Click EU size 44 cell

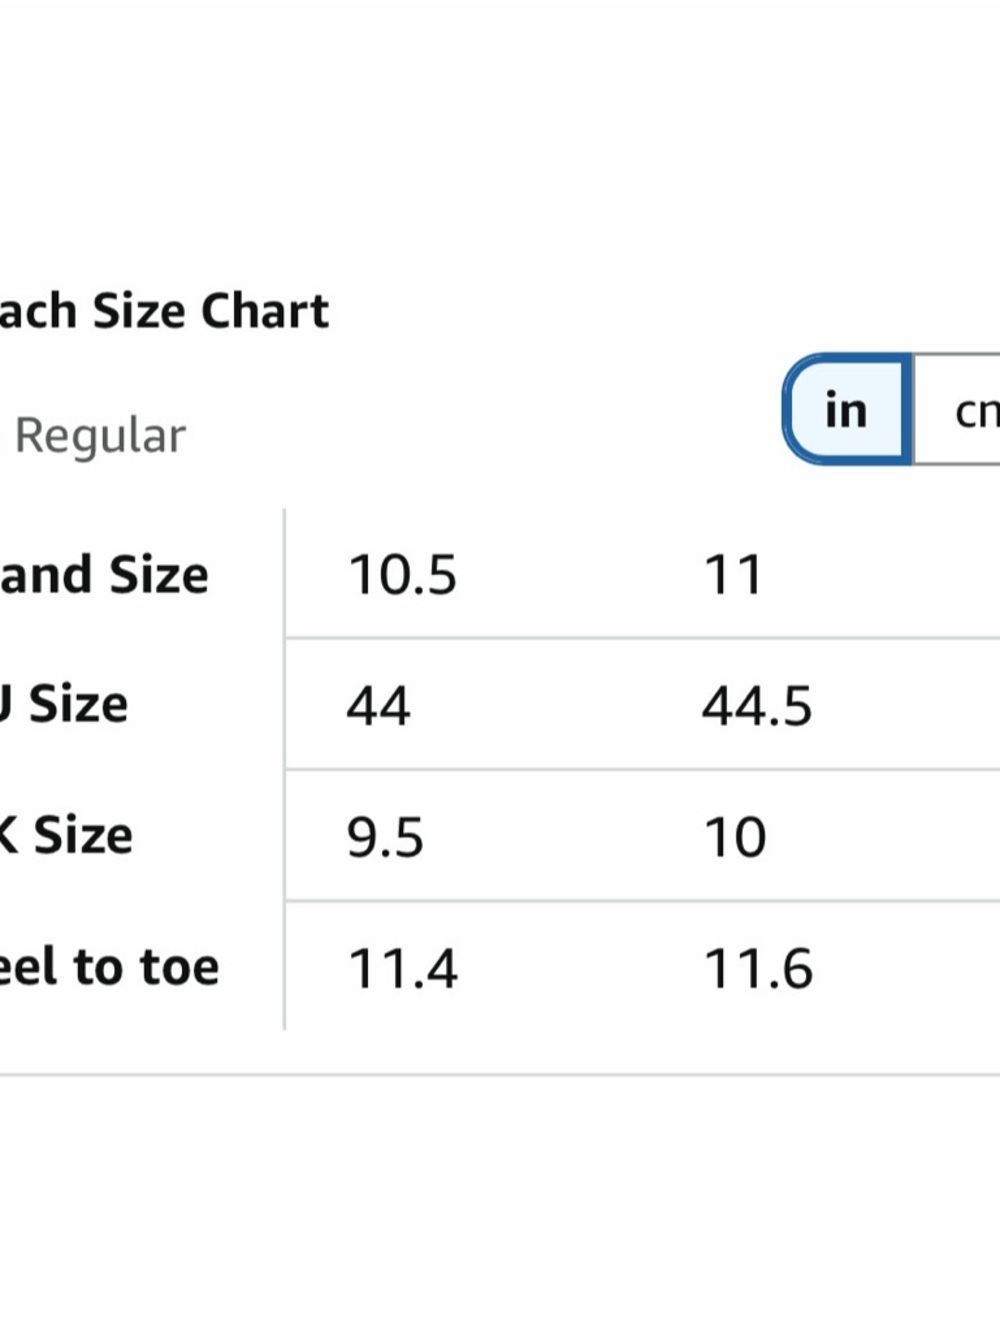tap(378, 706)
